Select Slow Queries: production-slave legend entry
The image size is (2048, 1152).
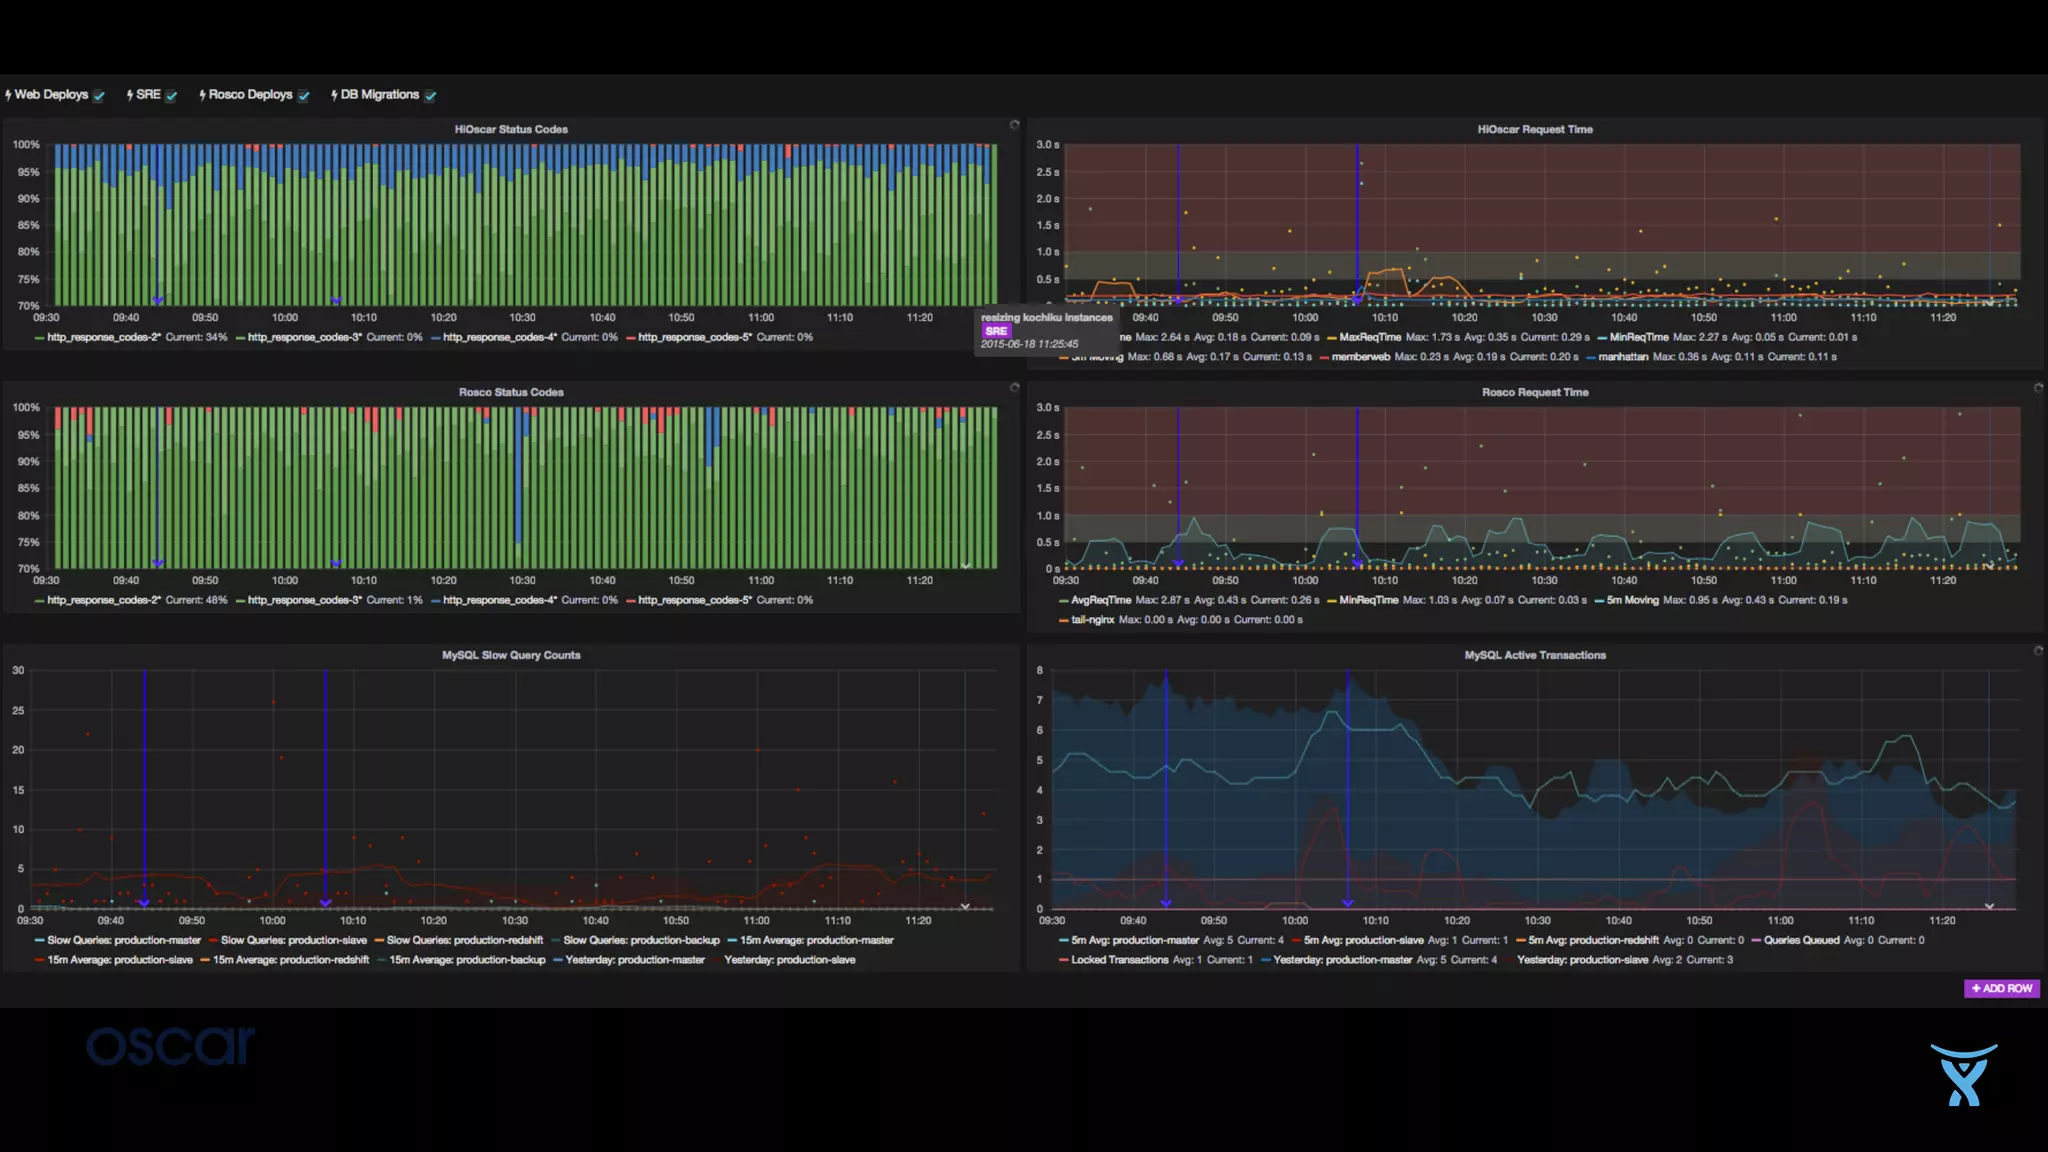(x=293, y=940)
